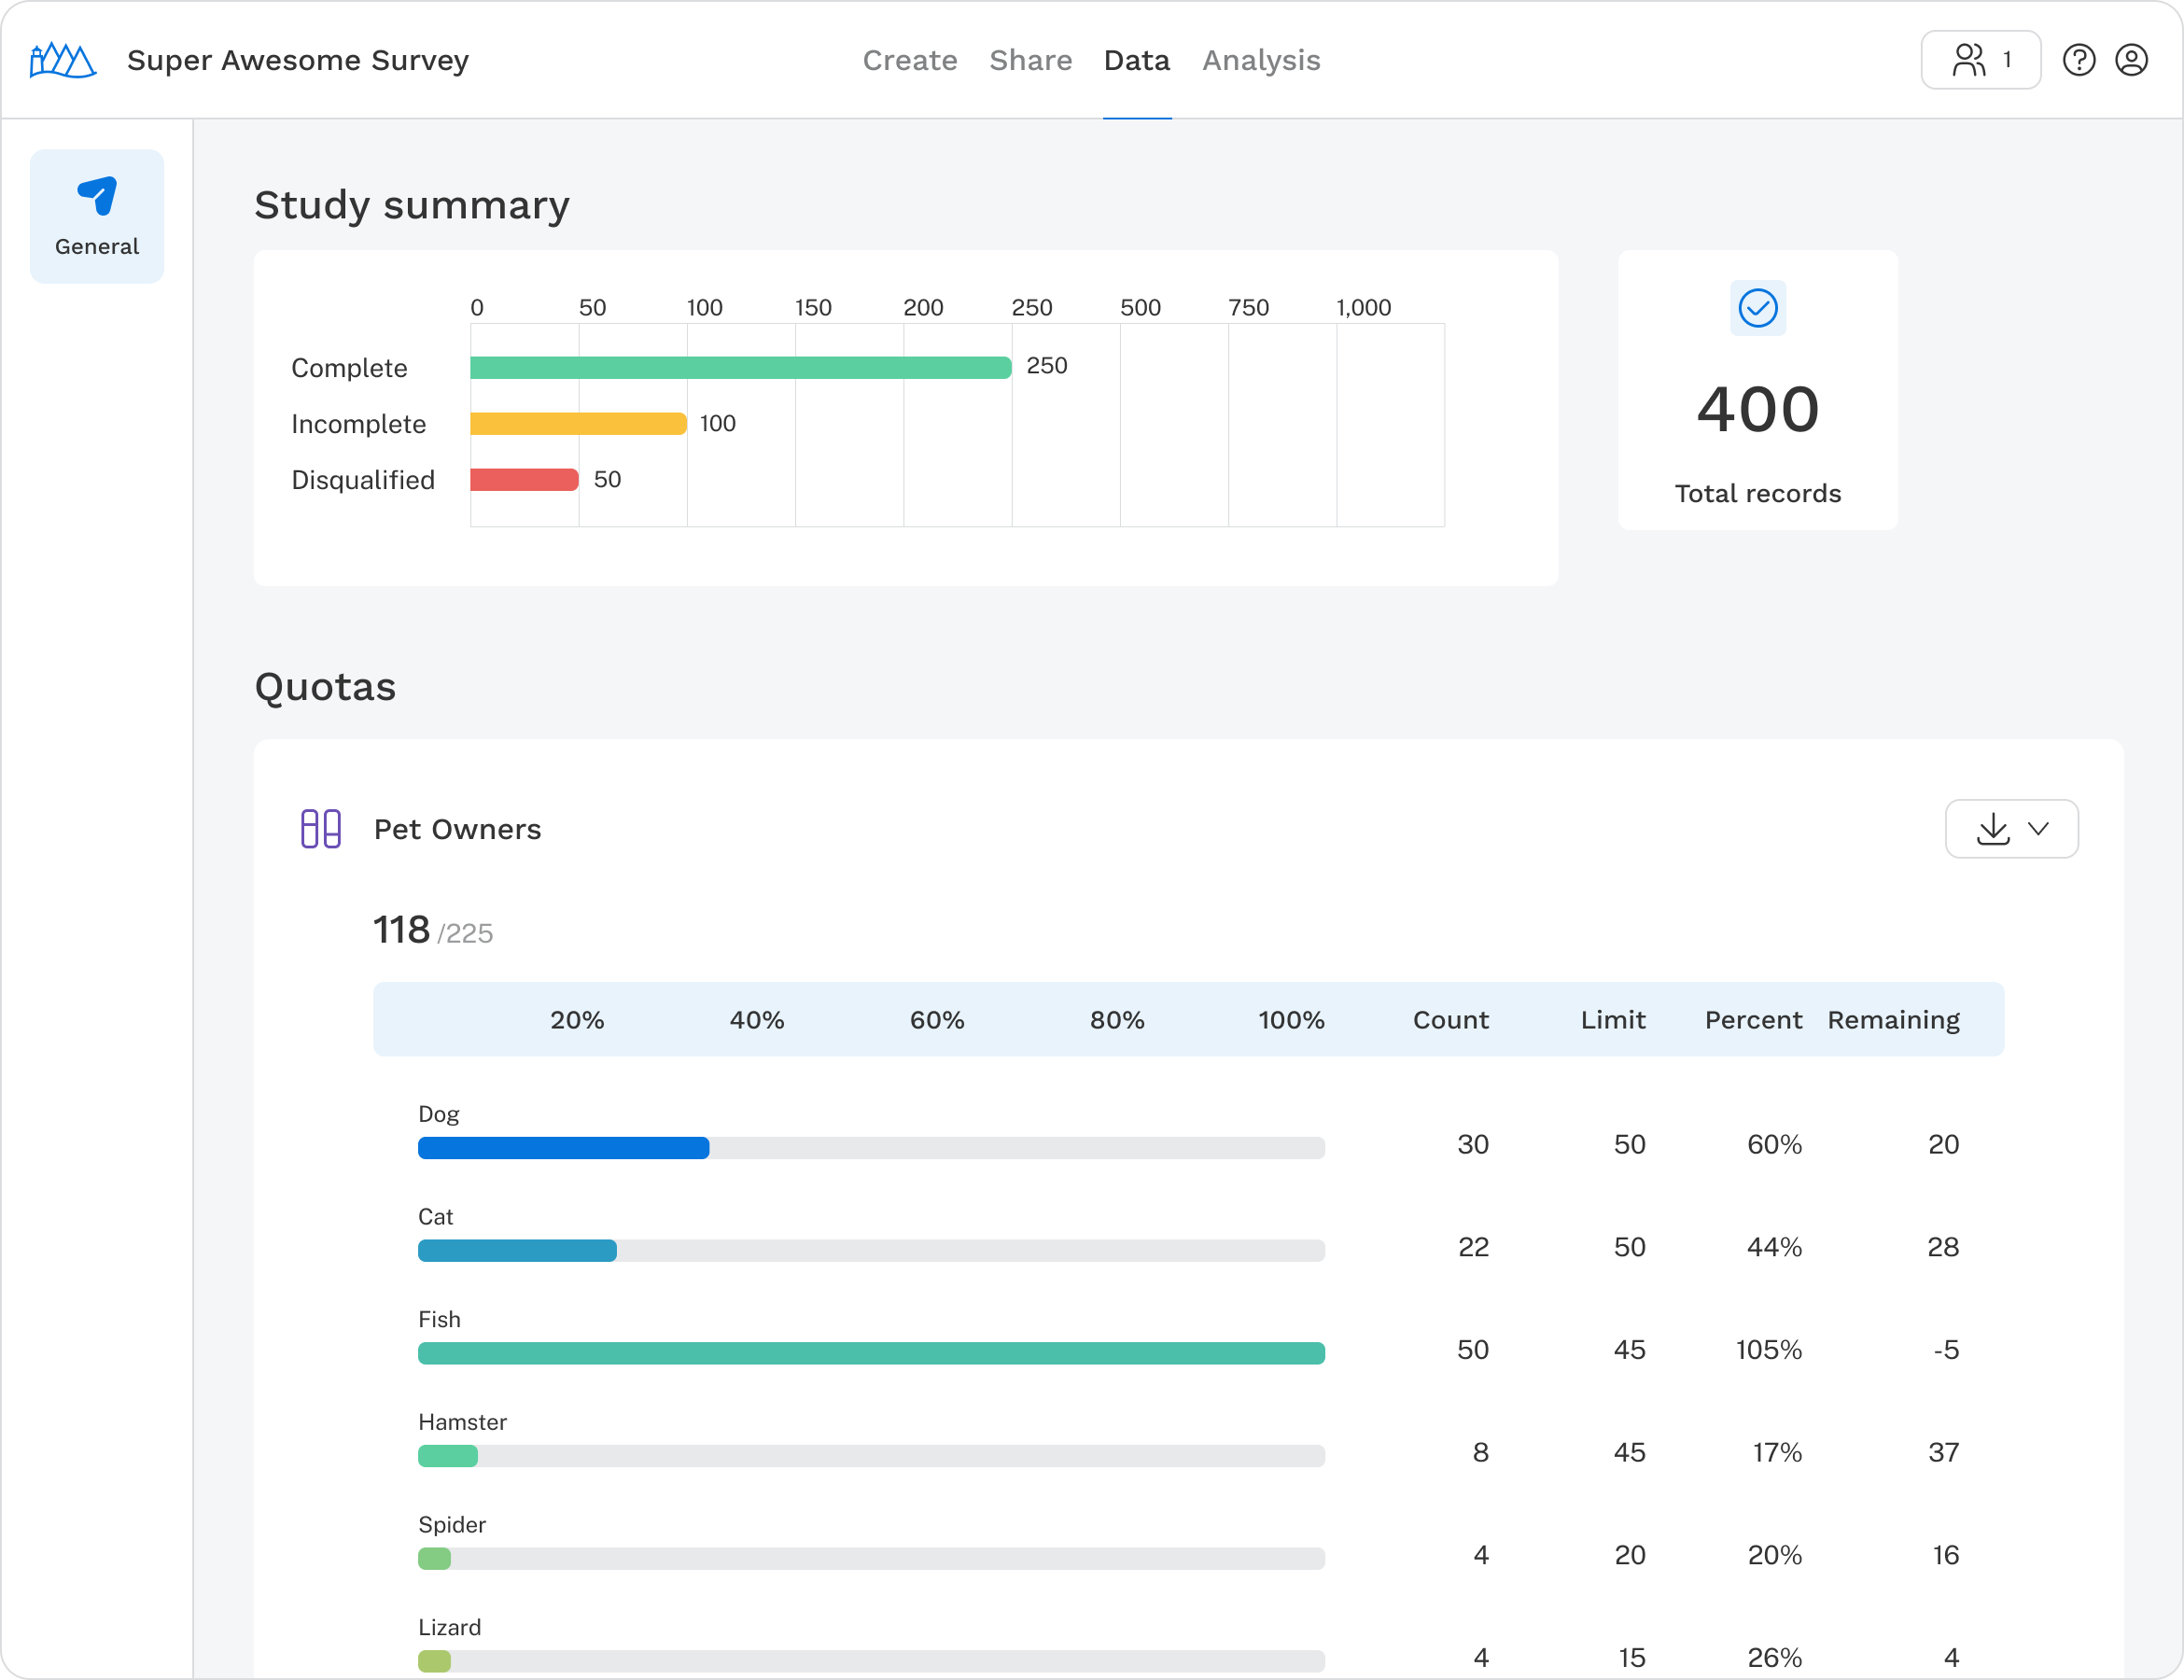
Task: Open the help question mark icon
Action: (2079, 60)
